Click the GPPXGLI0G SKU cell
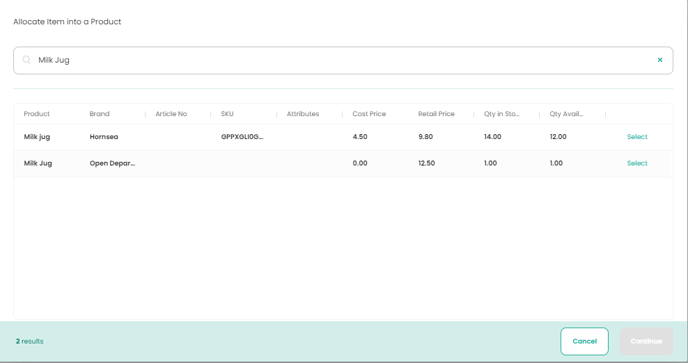The height and width of the screenshot is (363, 688). click(242, 137)
